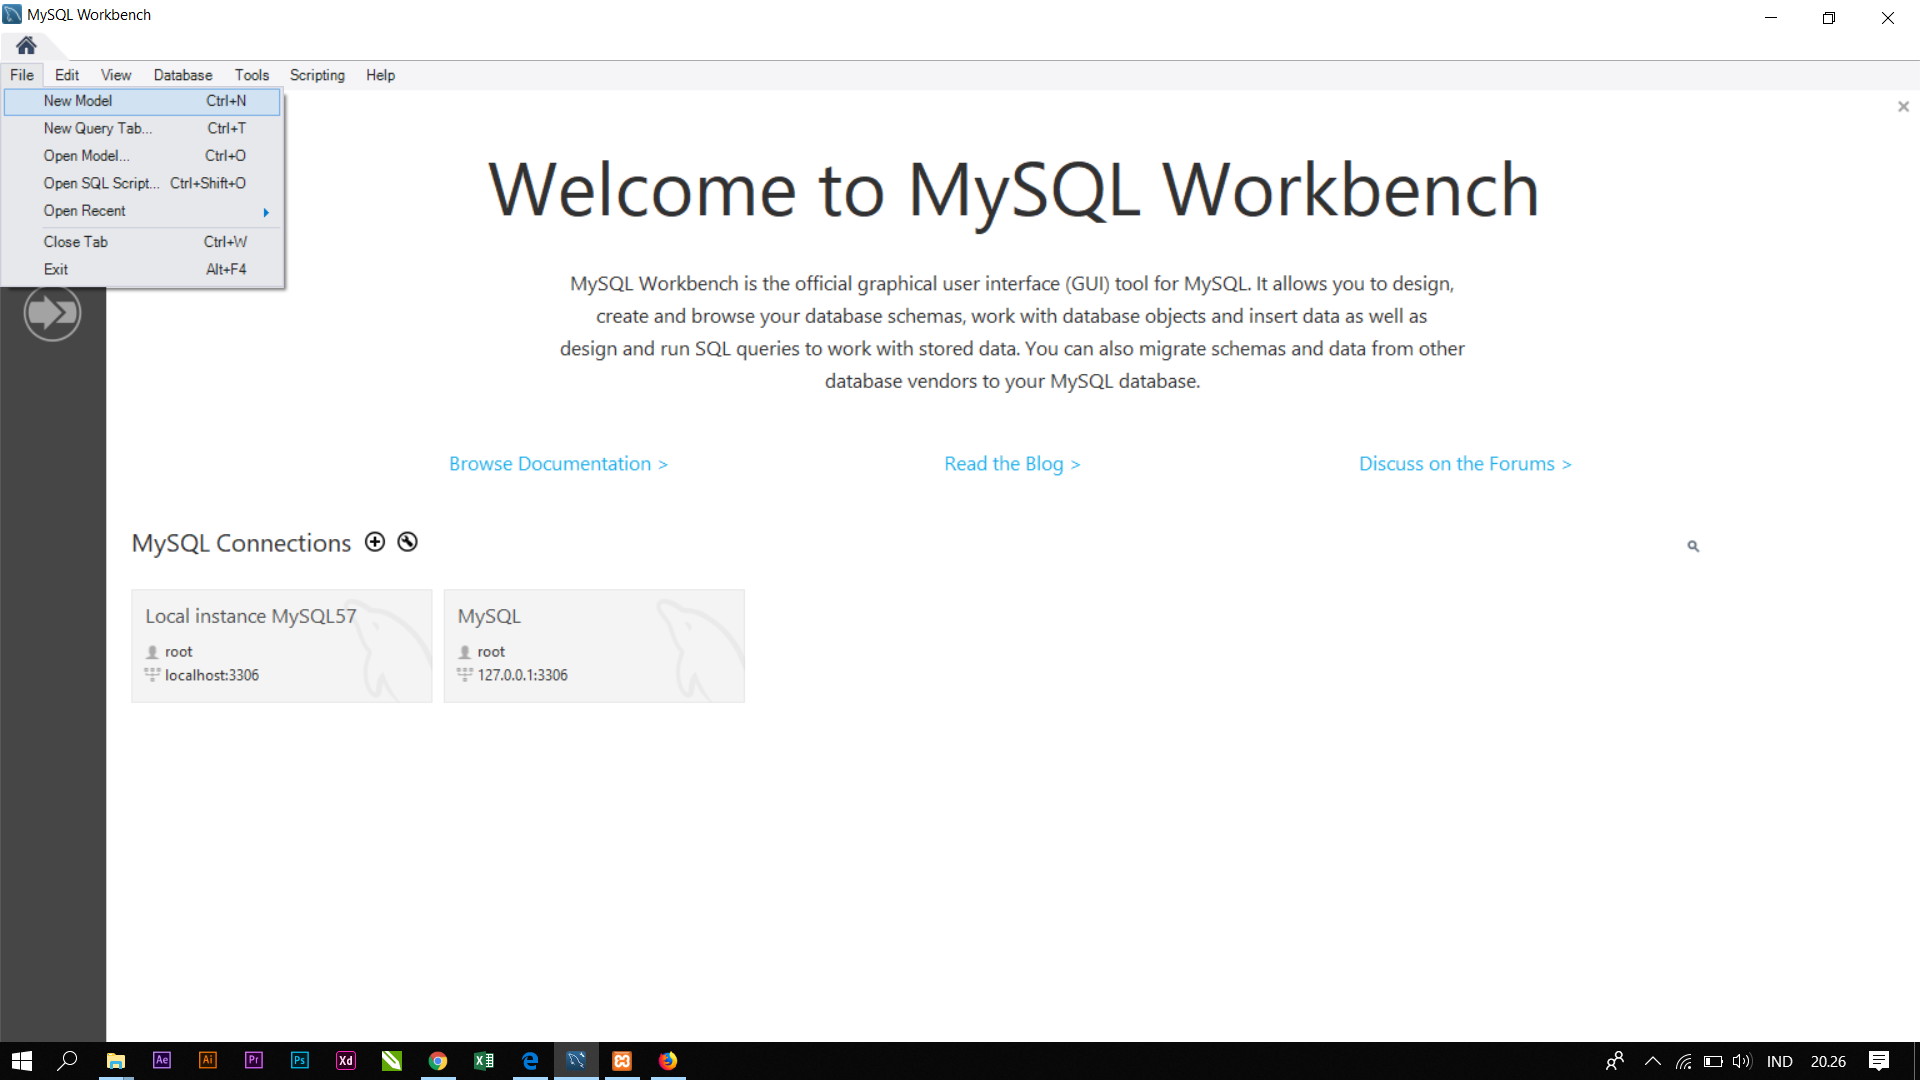Open the Database menu
Screen dimensions: 1920x1080
tap(183, 75)
